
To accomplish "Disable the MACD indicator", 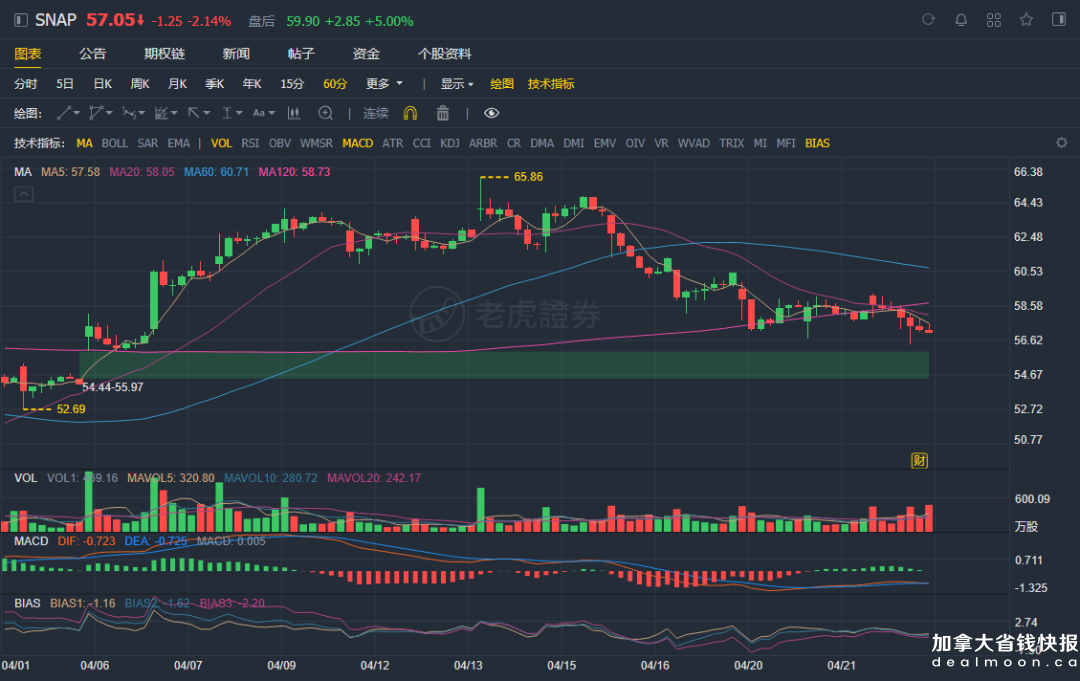I will (357, 143).
